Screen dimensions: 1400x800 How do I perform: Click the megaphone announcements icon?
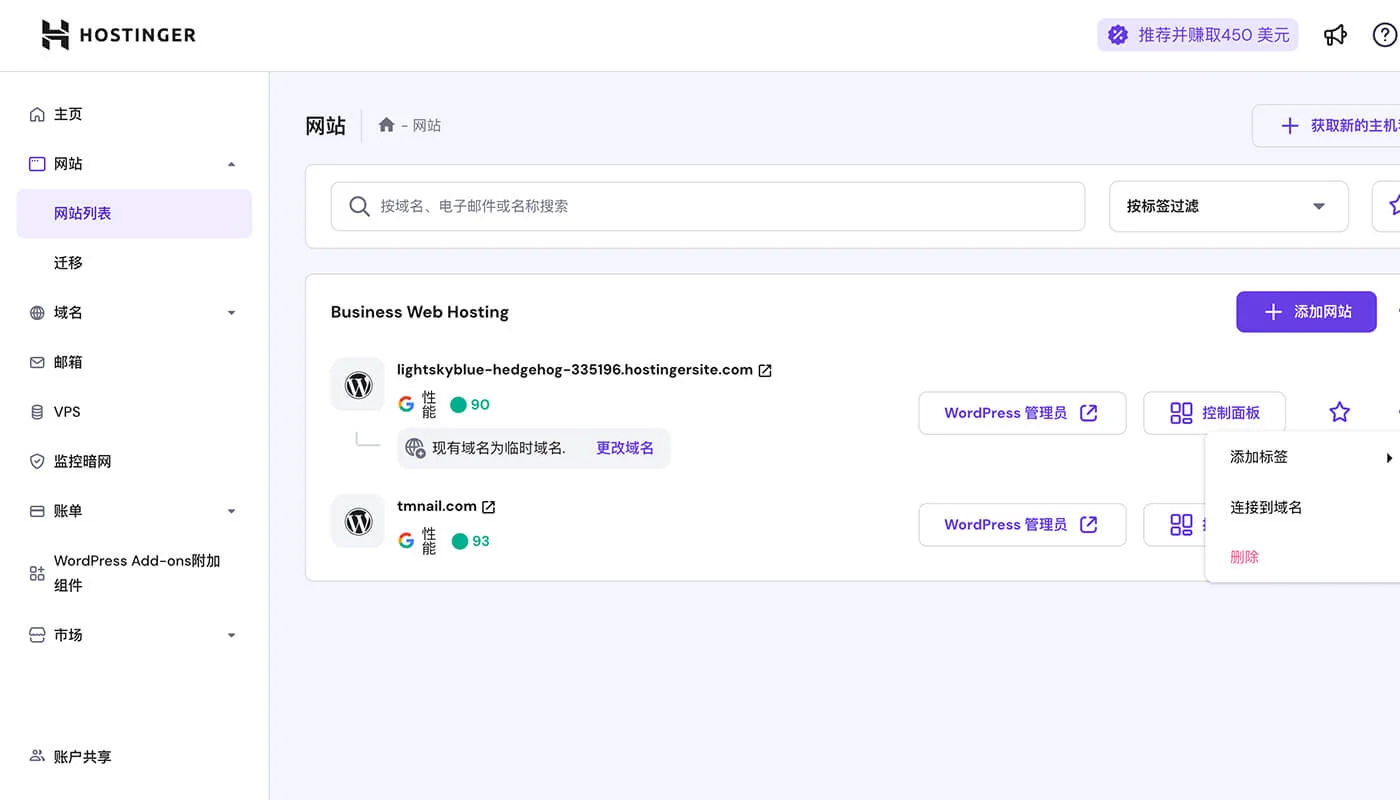1336,35
